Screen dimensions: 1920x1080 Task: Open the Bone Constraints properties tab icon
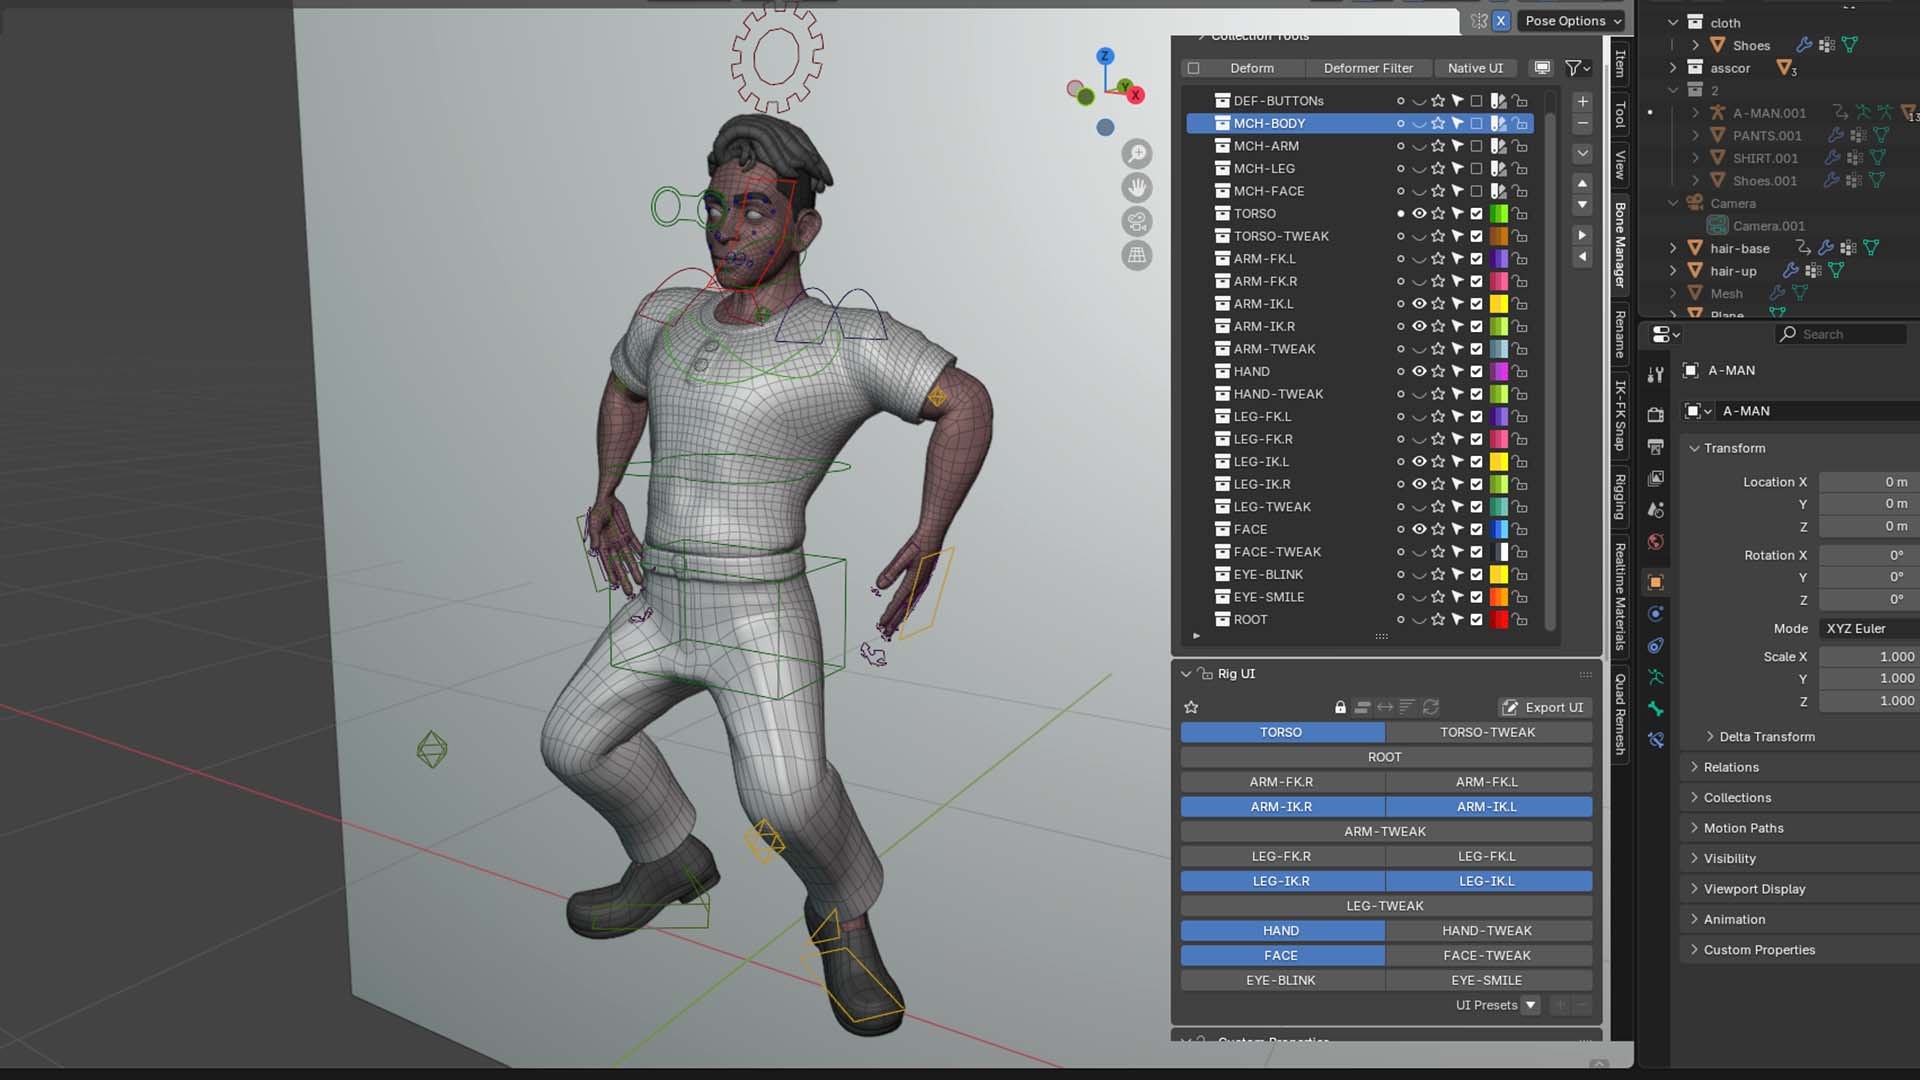pyautogui.click(x=1656, y=741)
